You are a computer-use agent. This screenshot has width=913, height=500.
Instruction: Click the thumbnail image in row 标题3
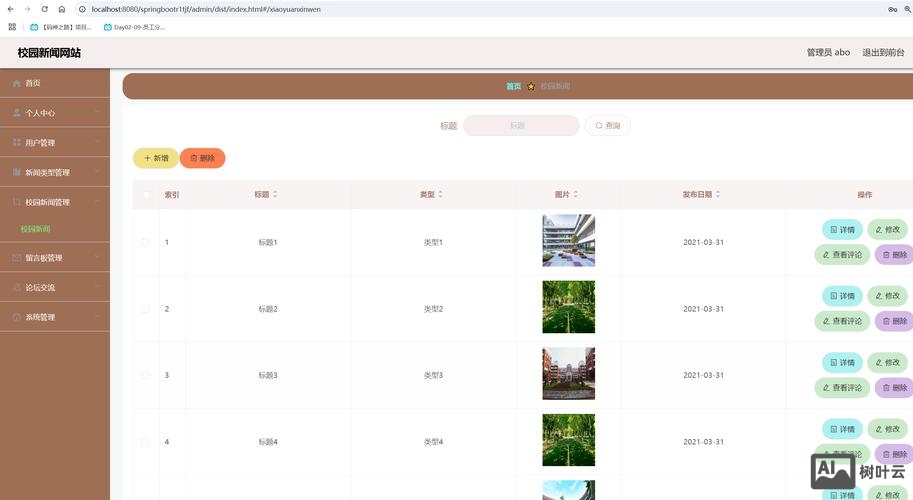[568, 373]
